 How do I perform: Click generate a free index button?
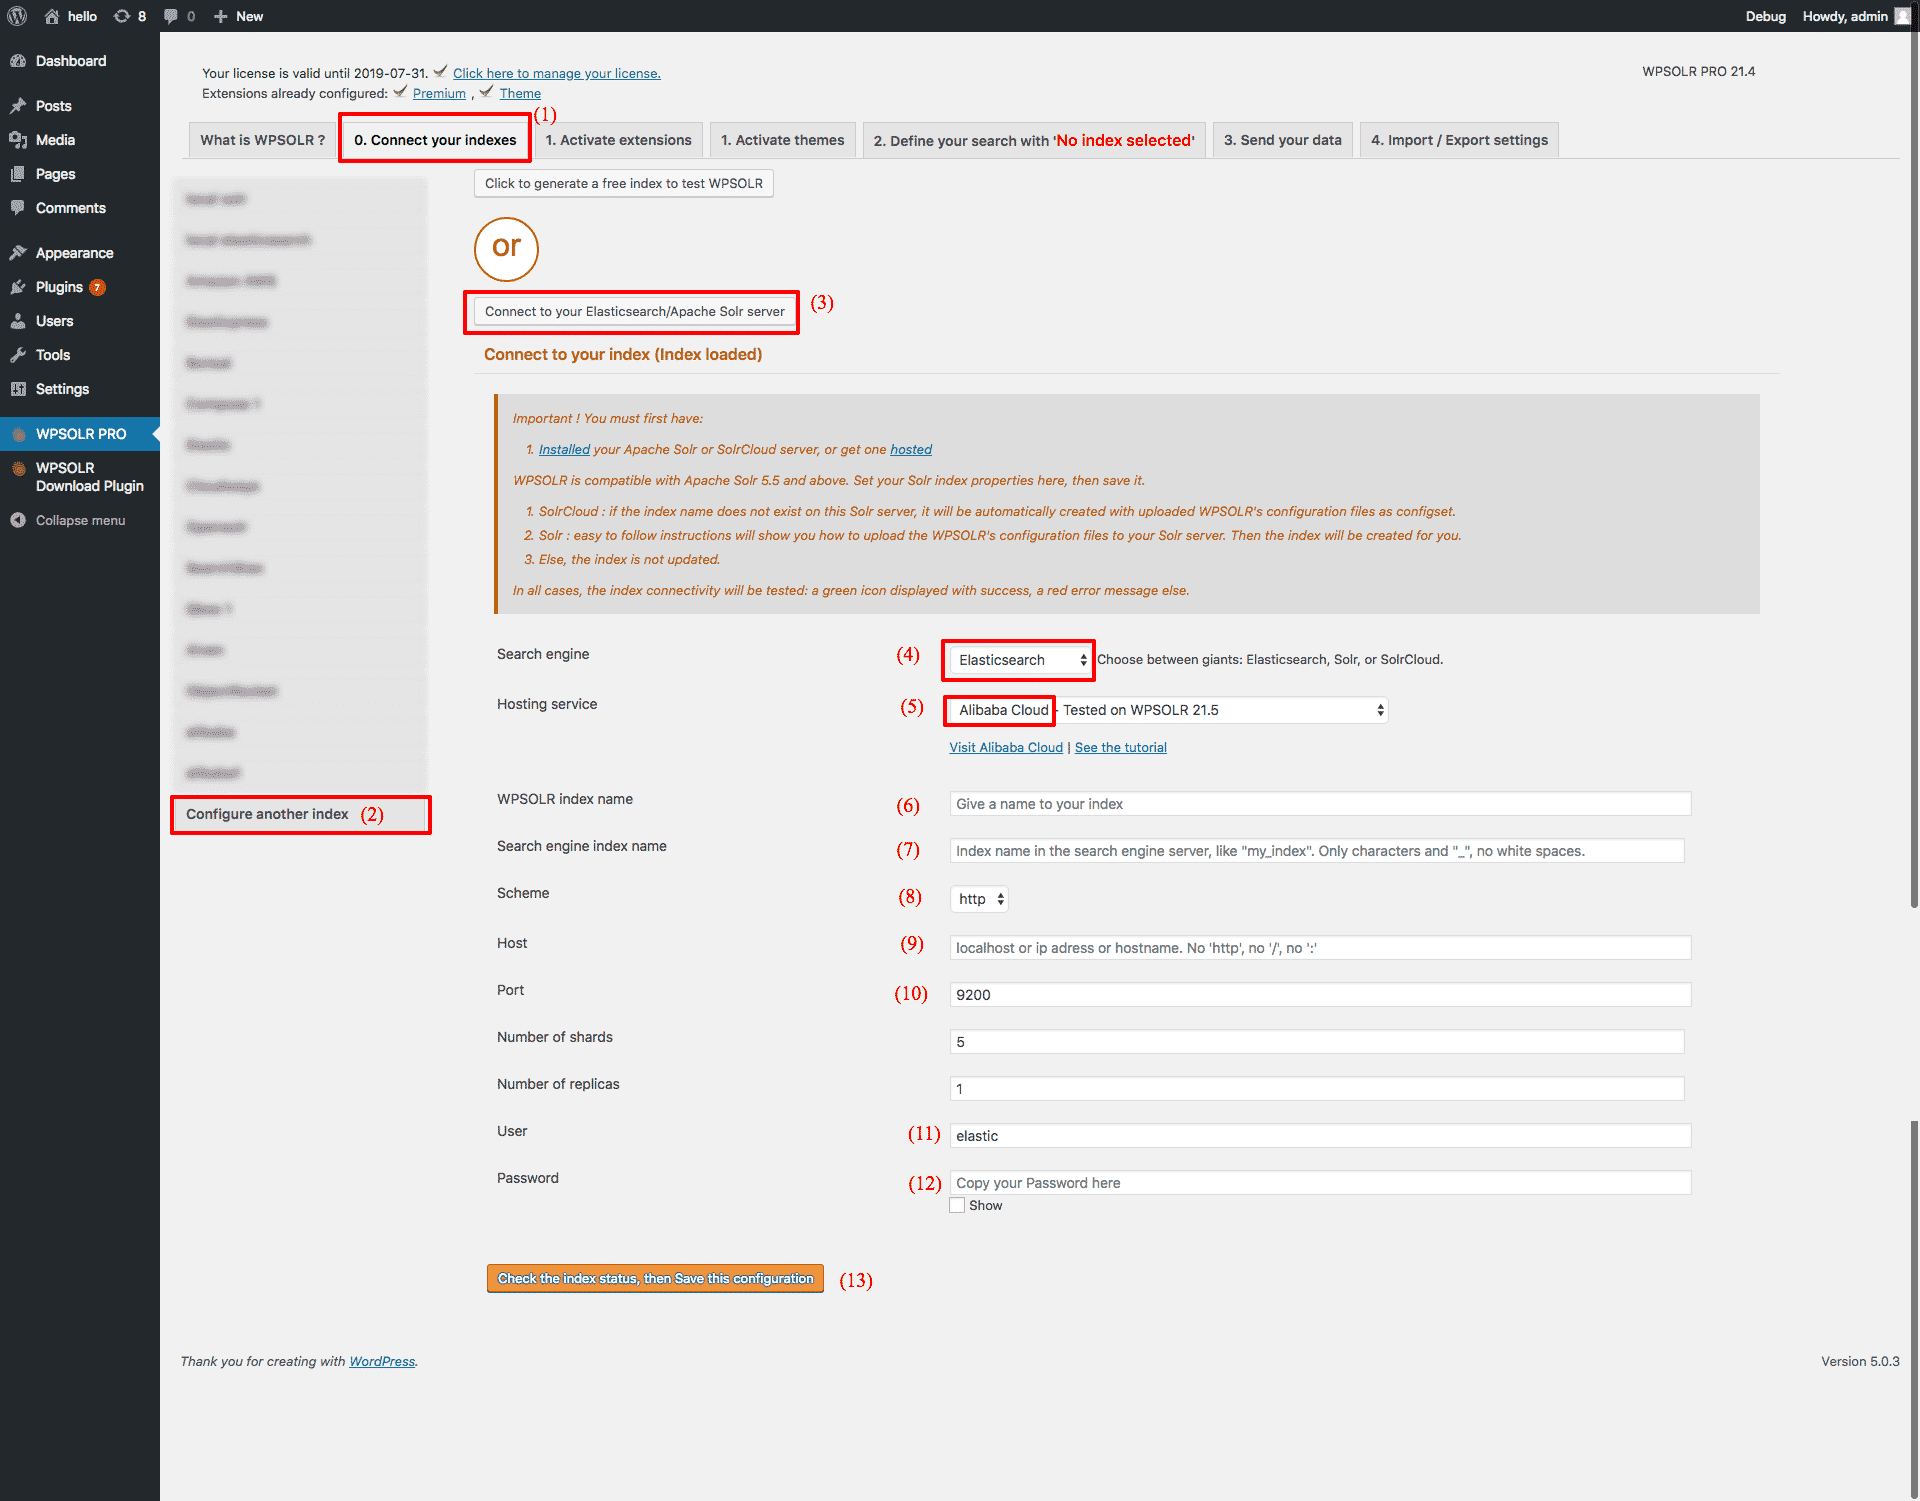pyautogui.click(x=624, y=183)
